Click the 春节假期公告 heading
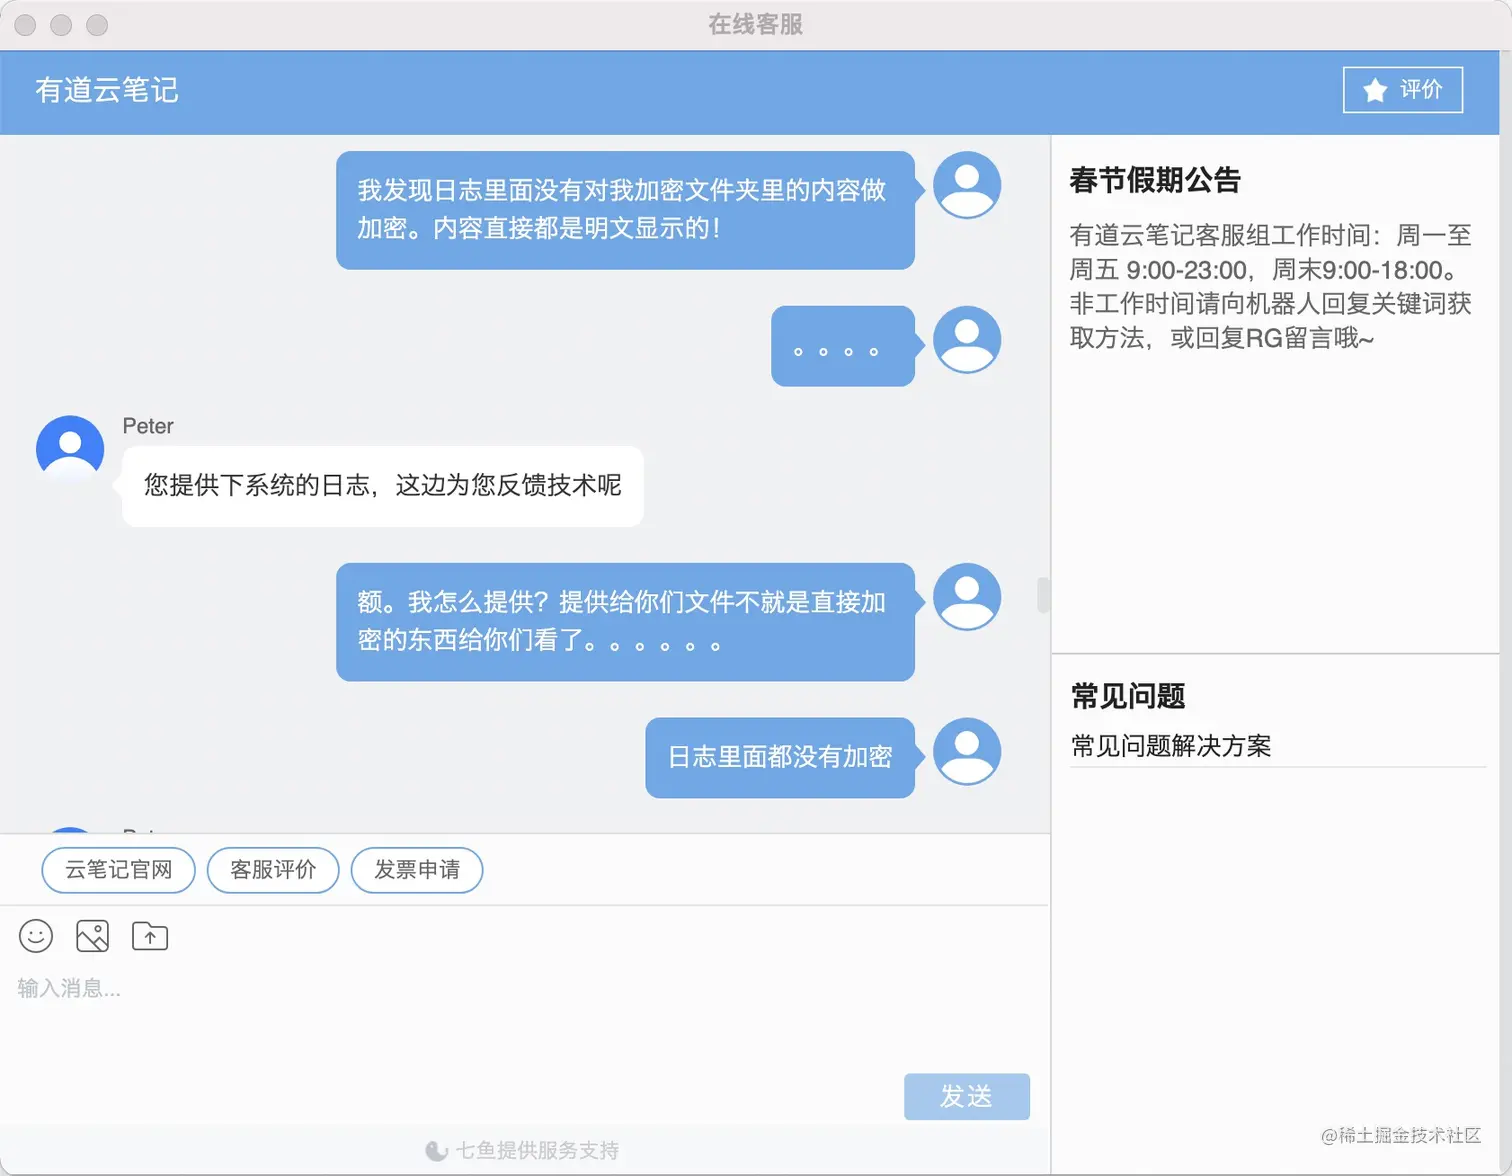 point(1155,180)
